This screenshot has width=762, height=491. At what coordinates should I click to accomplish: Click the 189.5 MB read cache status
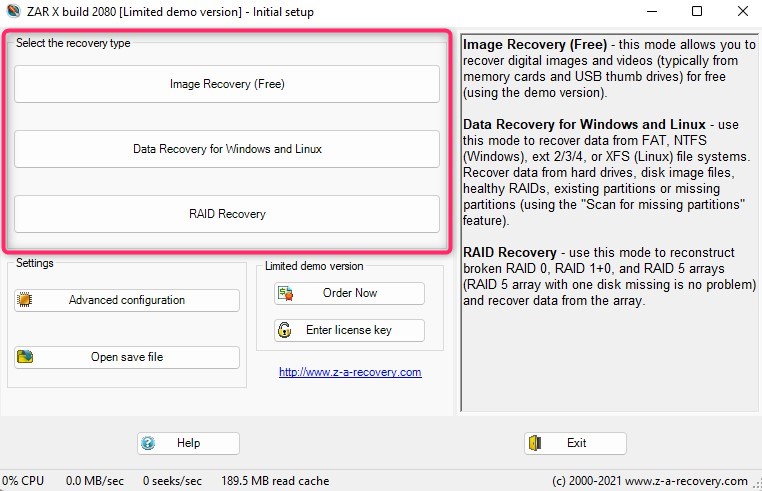tap(275, 481)
